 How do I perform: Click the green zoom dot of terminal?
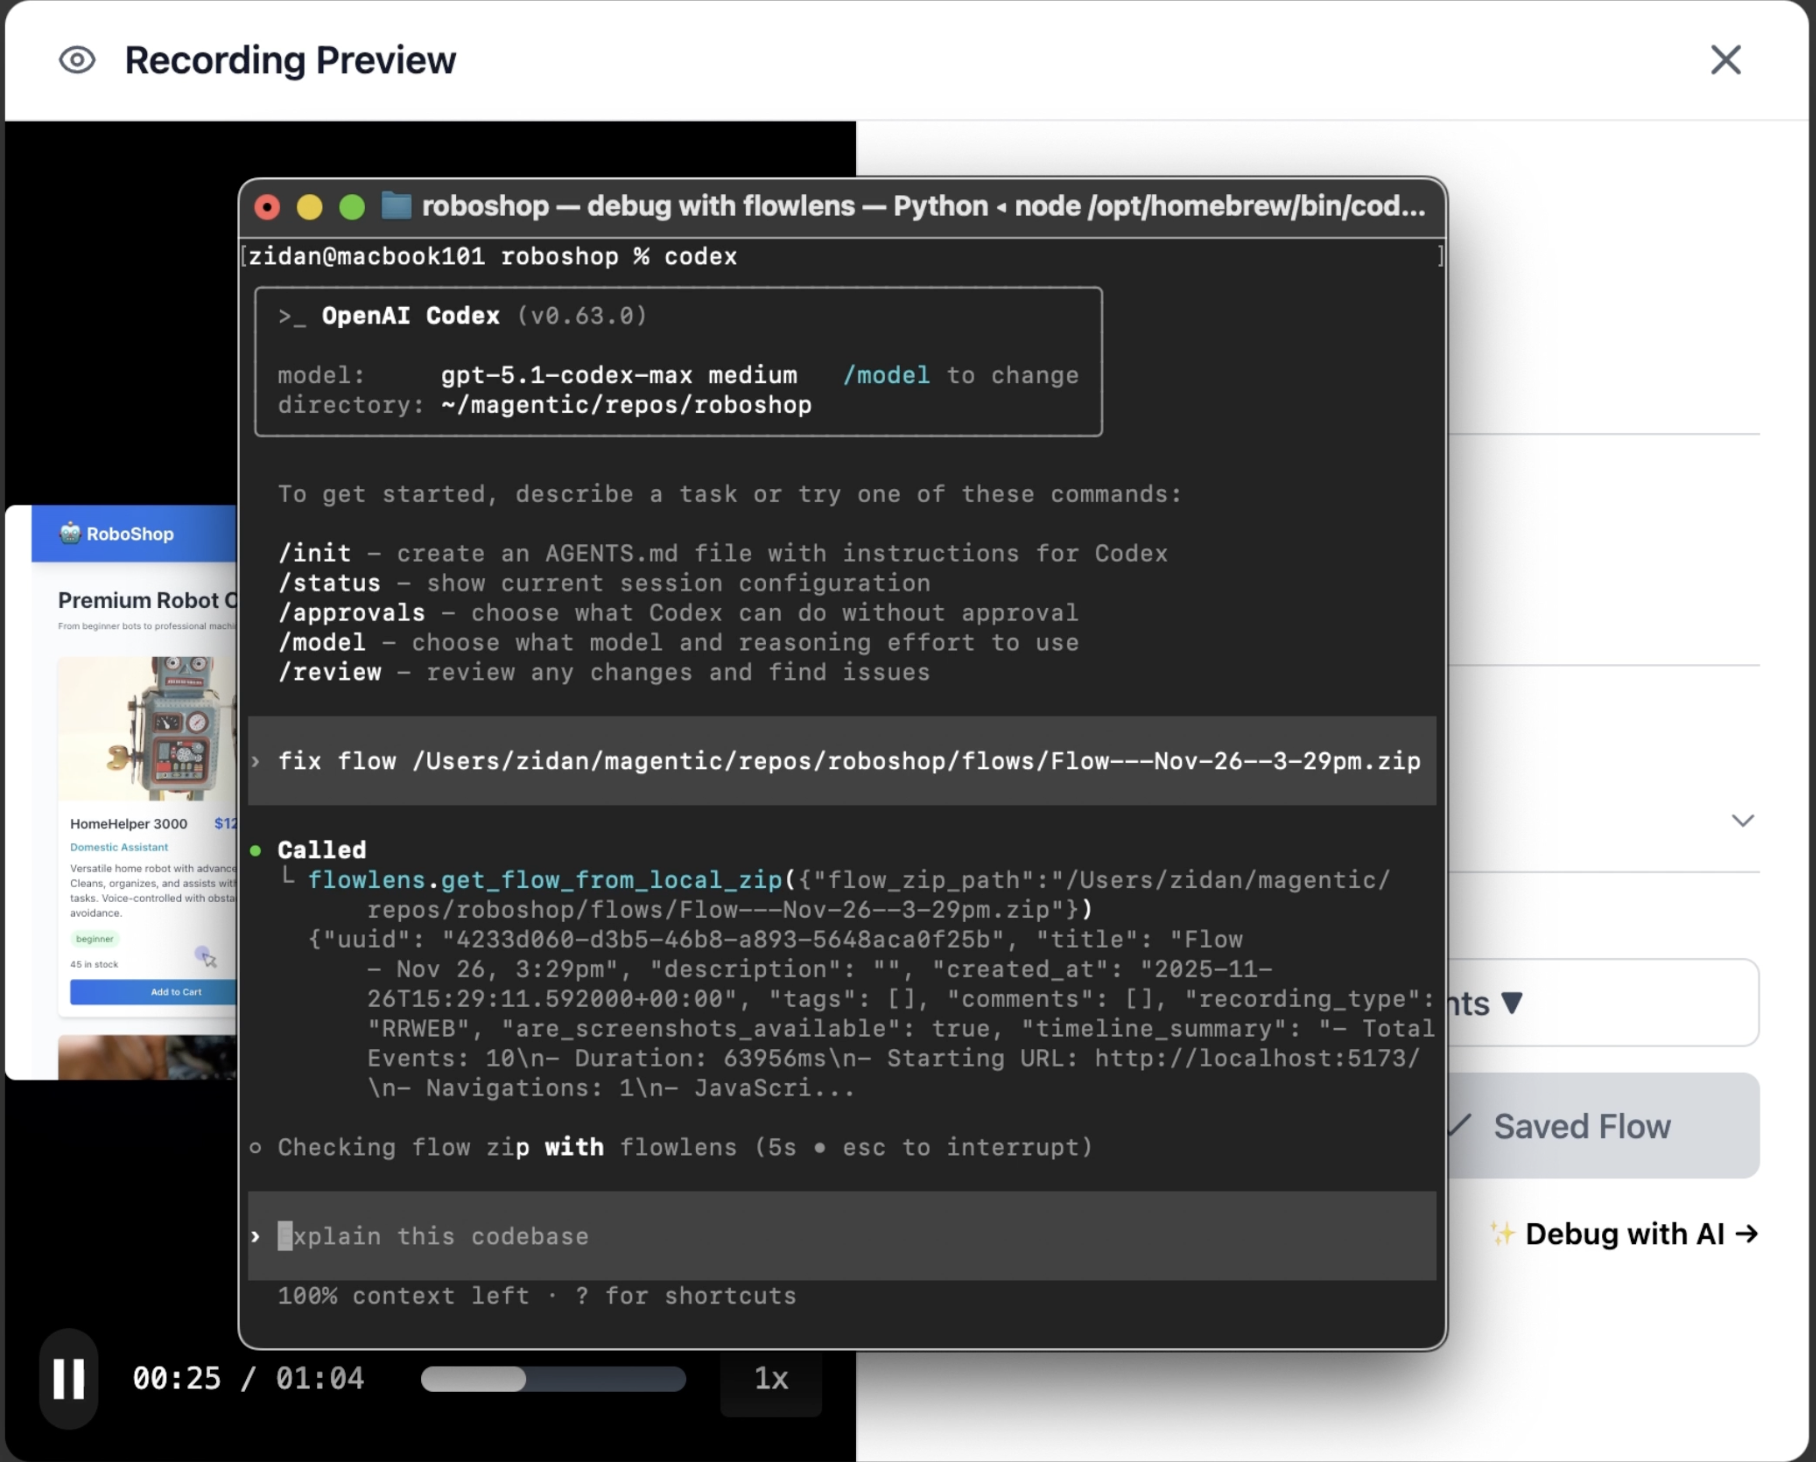point(352,207)
